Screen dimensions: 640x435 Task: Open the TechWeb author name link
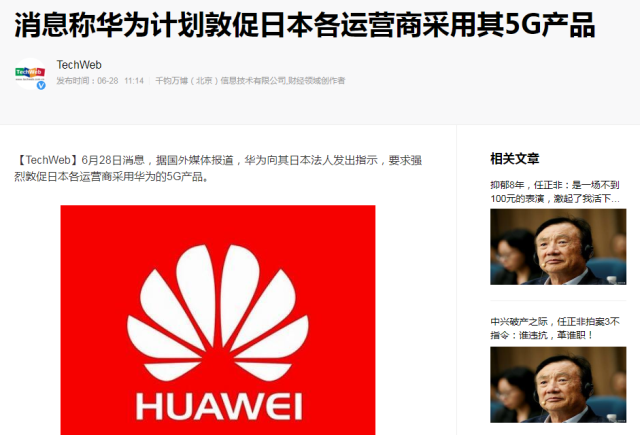pos(79,65)
